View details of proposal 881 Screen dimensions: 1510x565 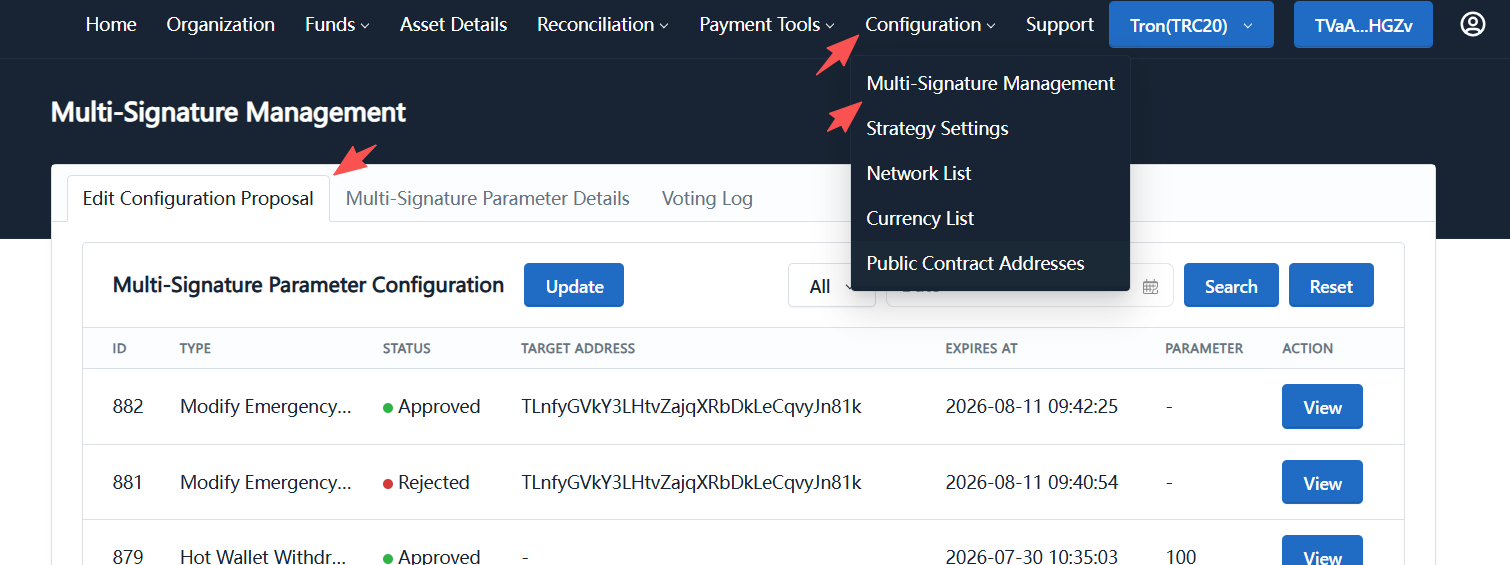[x=1322, y=483]
